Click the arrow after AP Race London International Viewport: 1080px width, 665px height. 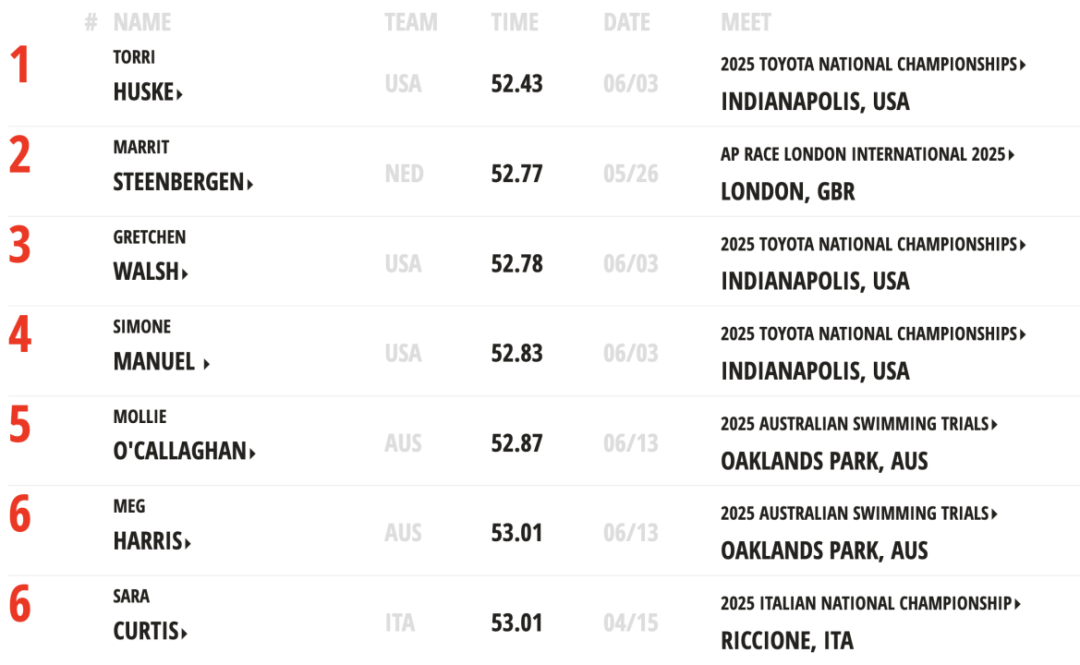(x=1012, y=155)
